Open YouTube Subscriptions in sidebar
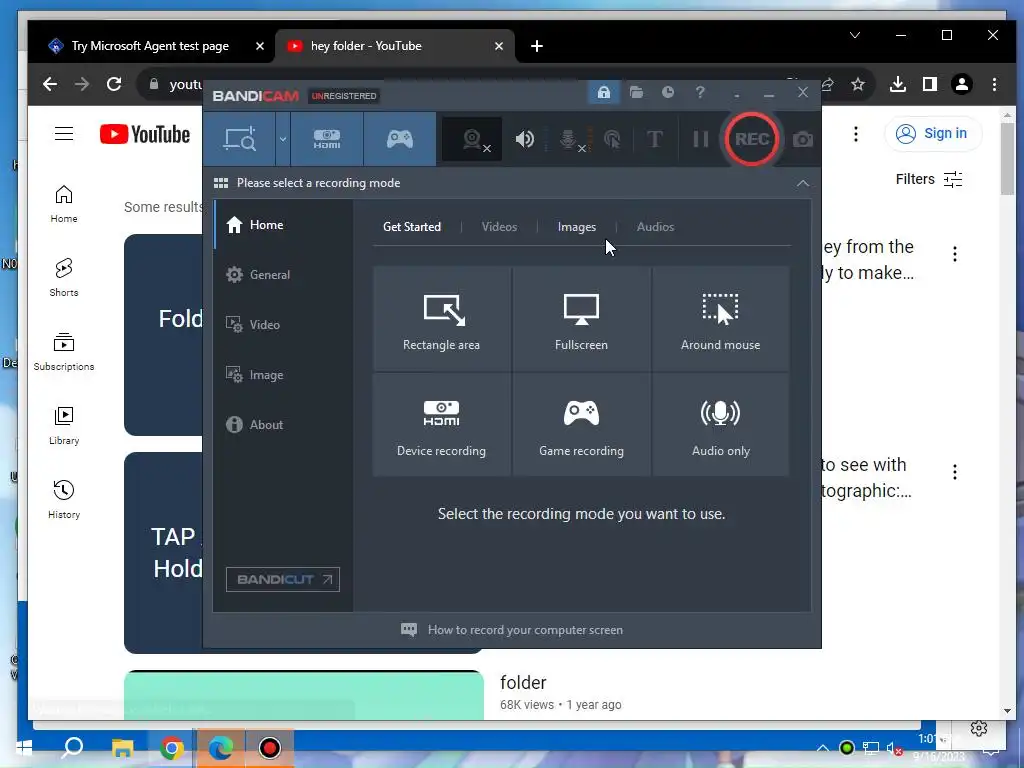1024x768 pixels. pyautogui.click(x=64, y=351)
